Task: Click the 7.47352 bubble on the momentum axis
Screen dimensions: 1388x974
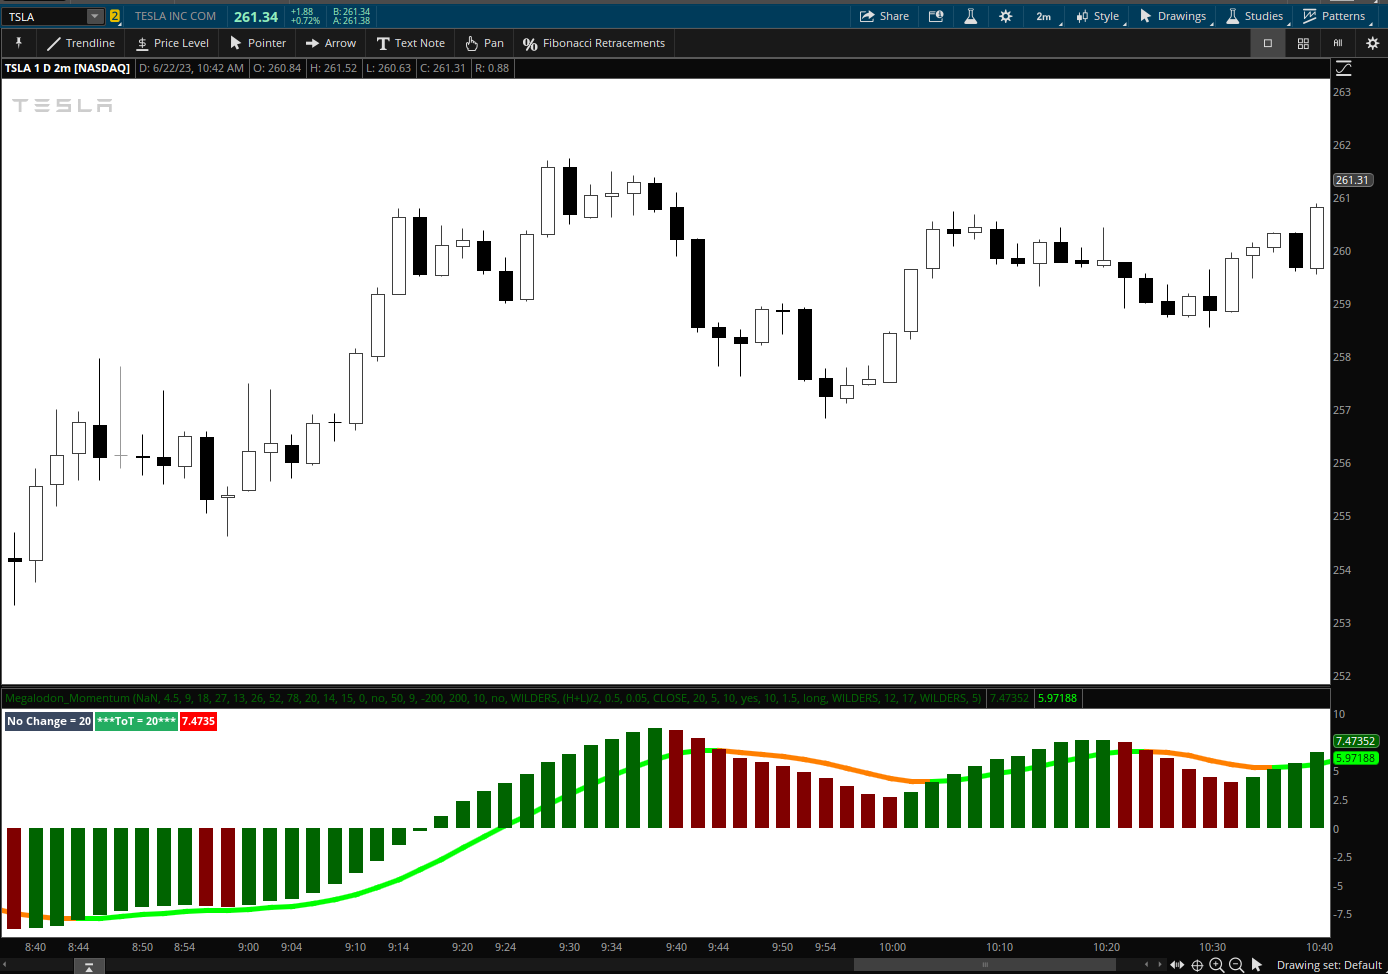Action: [1356, 741]
